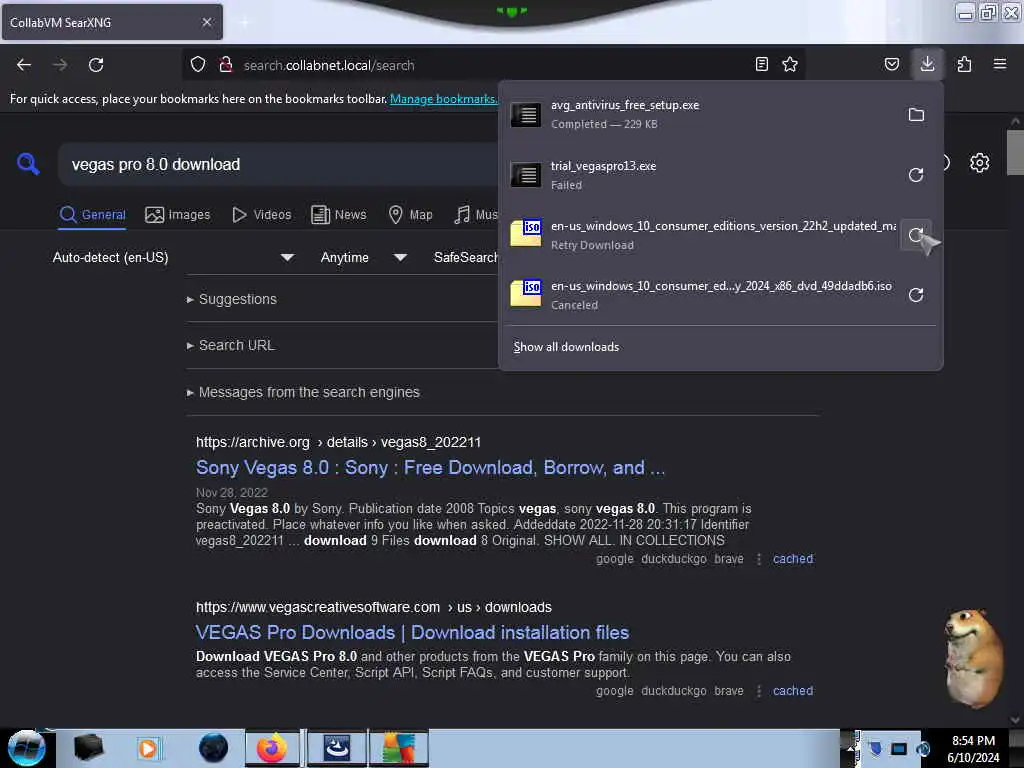Click the Manage bookmarks link
The height and width of the screenshot is (768, 1024).
point(443,99)
